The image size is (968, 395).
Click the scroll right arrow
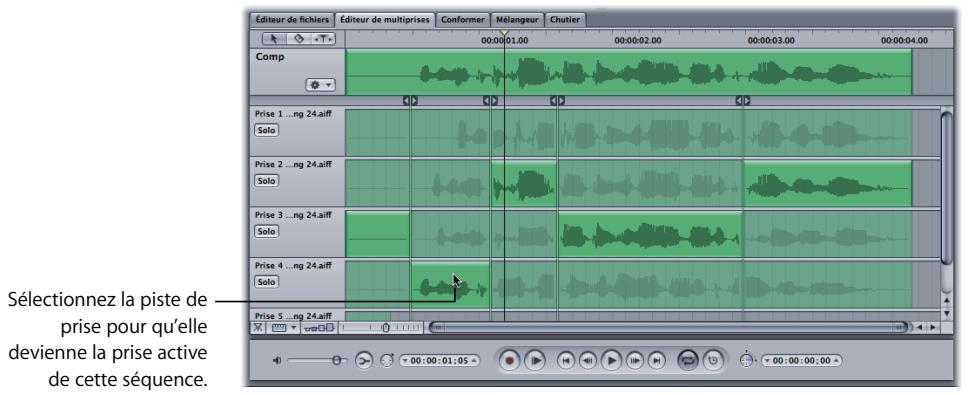point(933,328)
